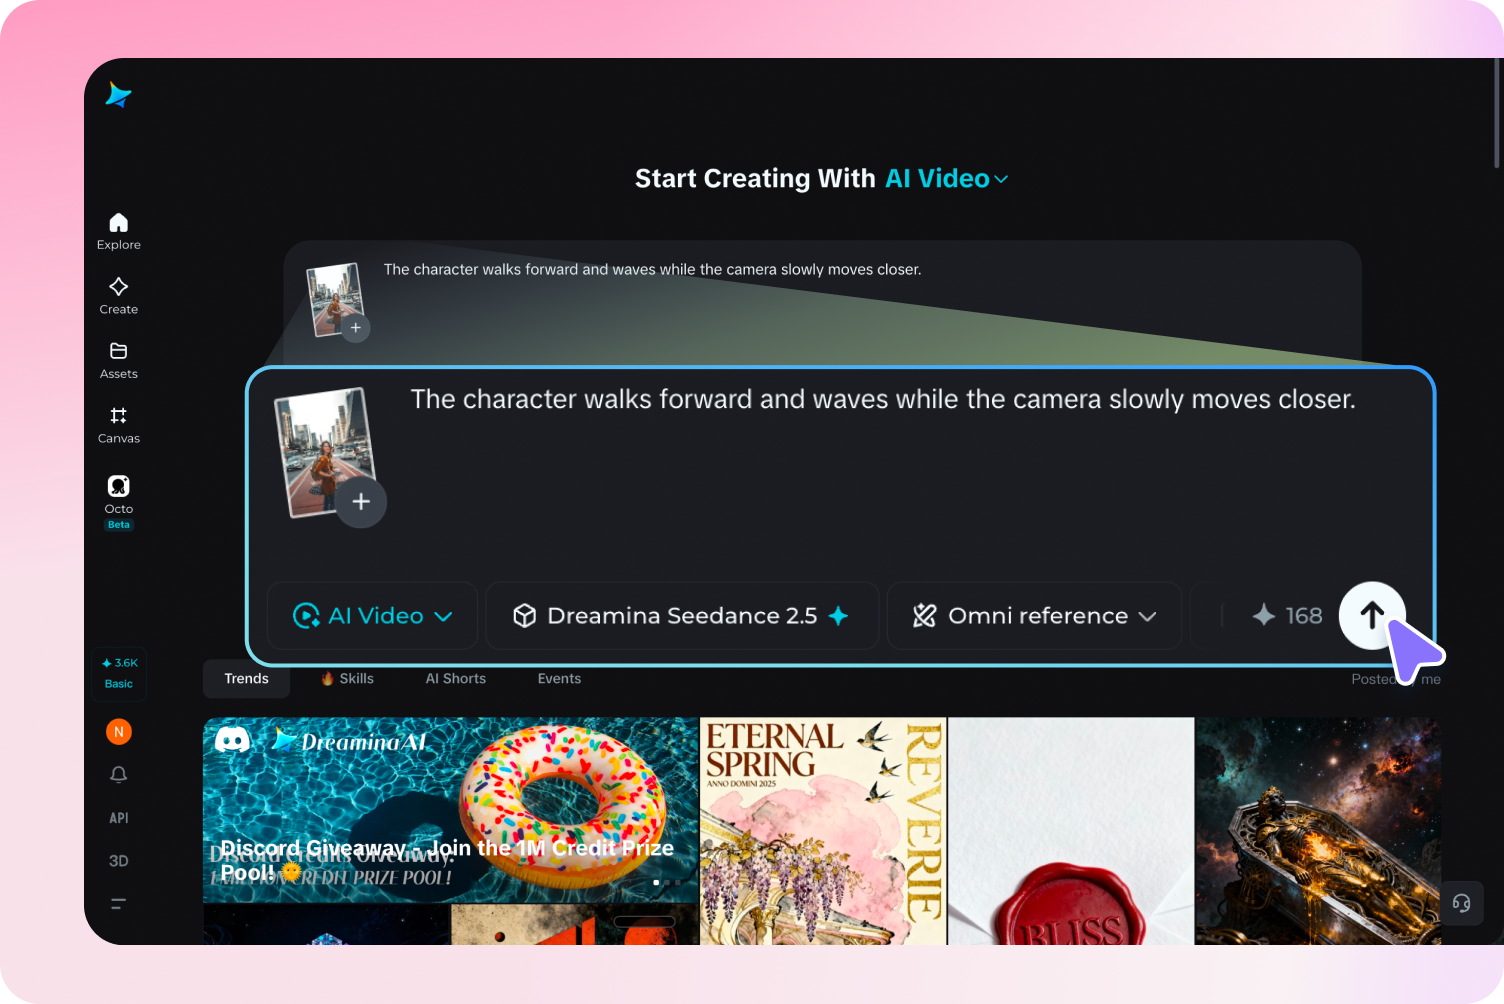Viewport: 1504px width, 1004px height.
Task: View the 3.6K Basic credits badge
Action: 119,673
